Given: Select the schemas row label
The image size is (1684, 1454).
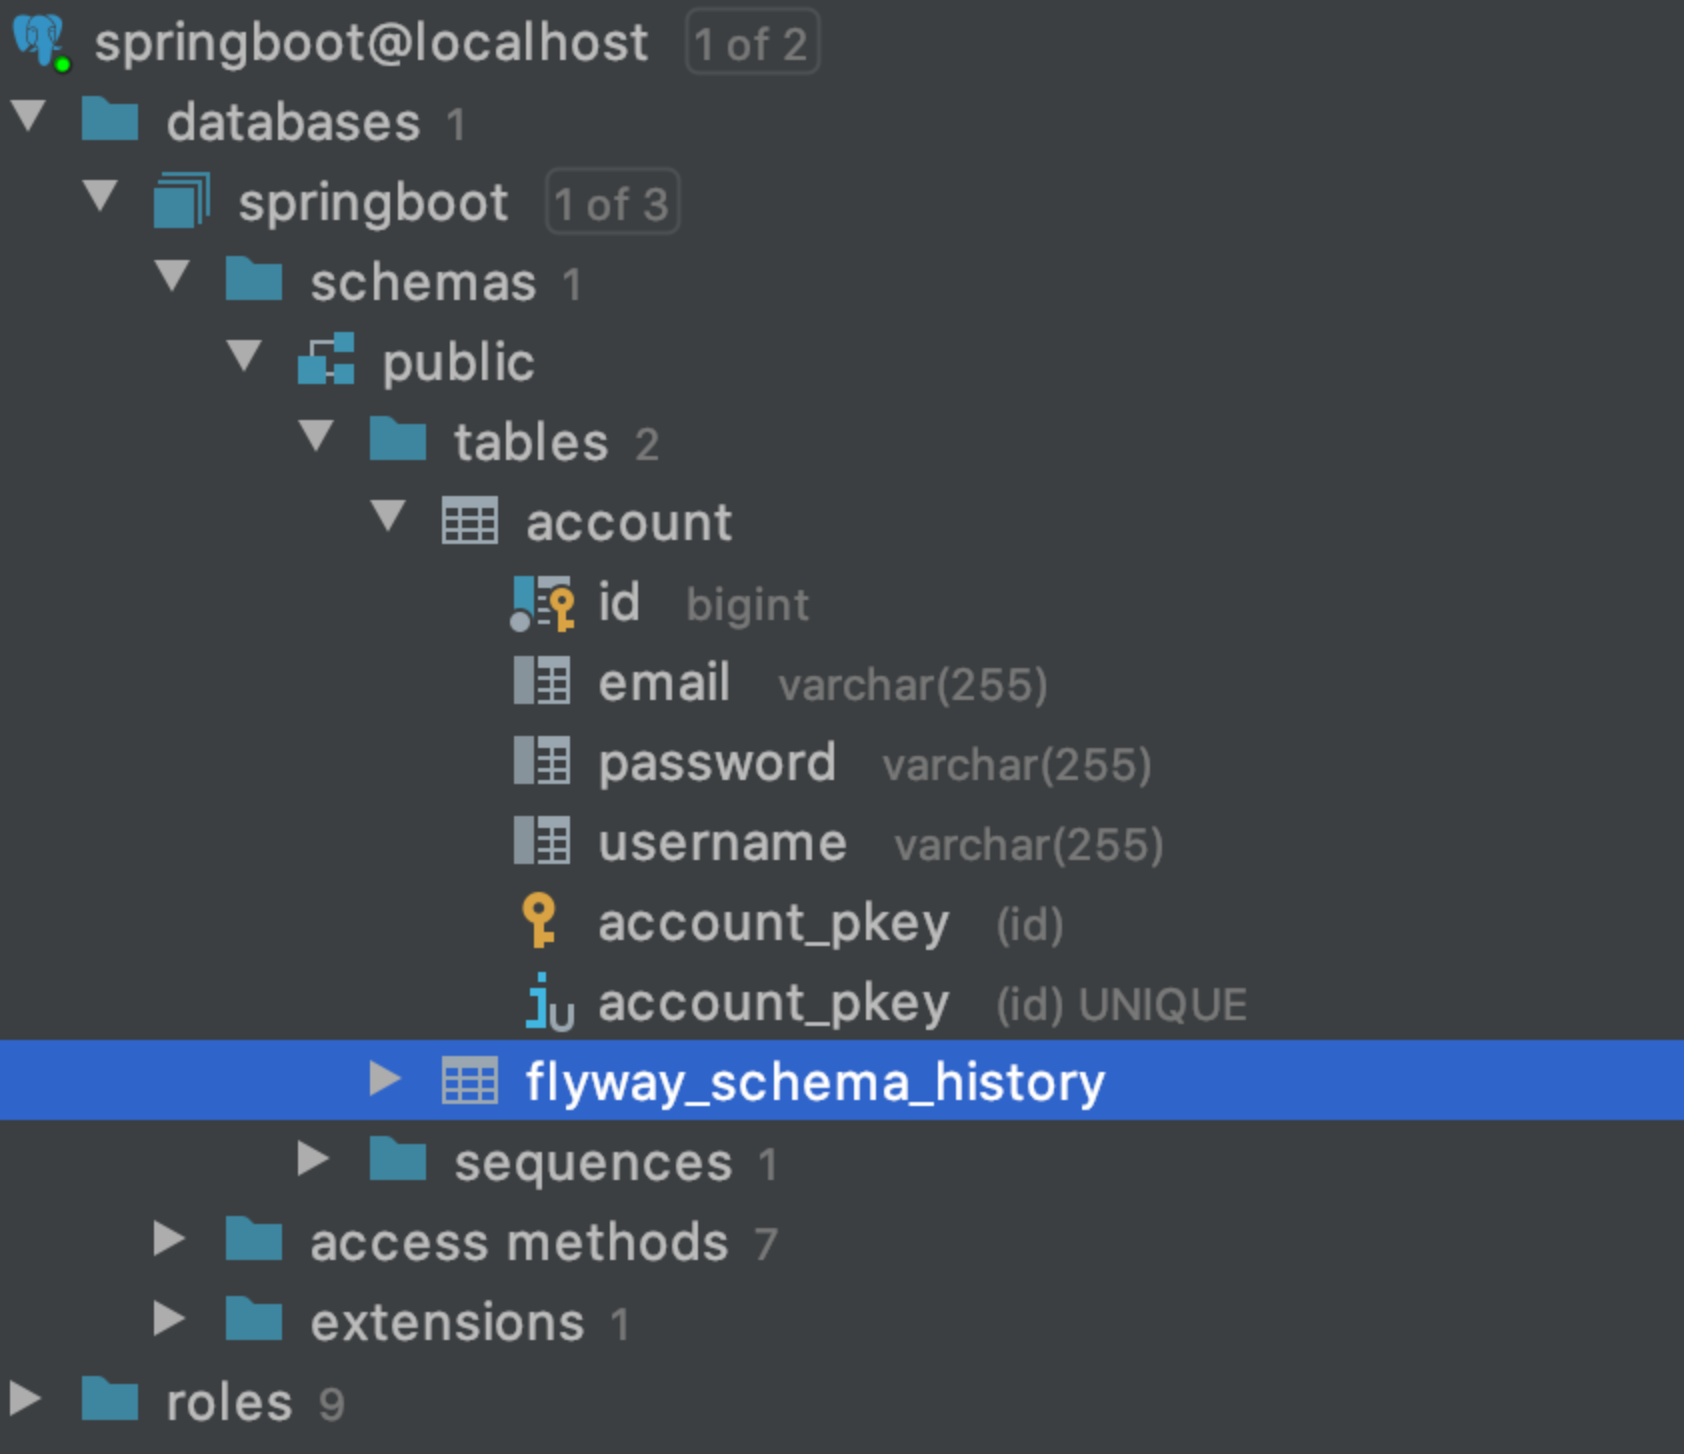Looking at the screenshot, I should (423, 283).
